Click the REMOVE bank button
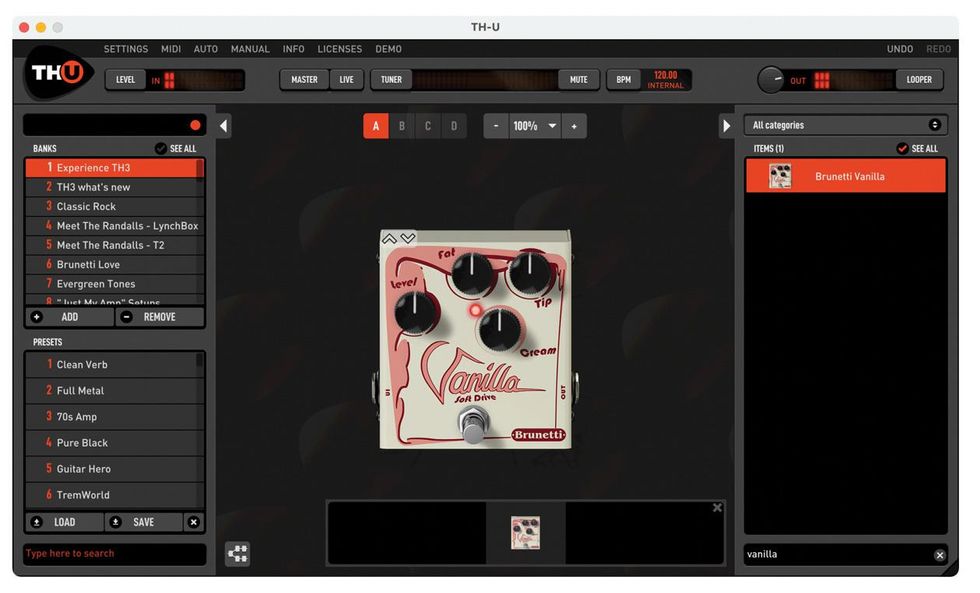The image size is (980, 593). pos(160,317)
